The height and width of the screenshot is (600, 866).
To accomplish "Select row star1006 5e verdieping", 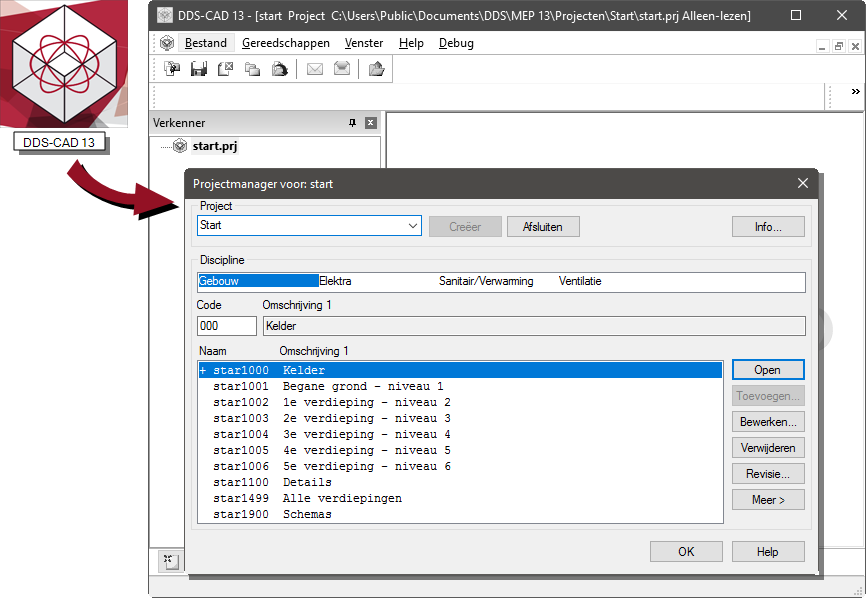I will point(460,466).
